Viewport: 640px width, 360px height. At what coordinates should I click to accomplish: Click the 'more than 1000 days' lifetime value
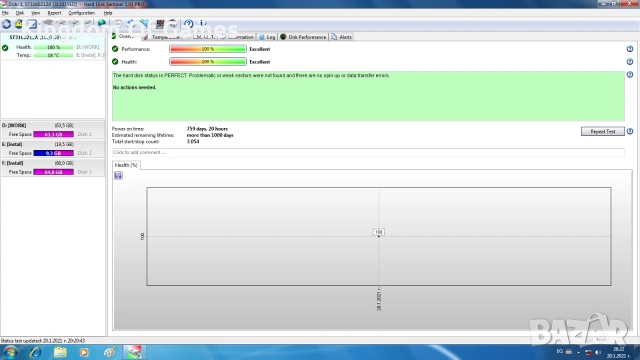[210, 135]
